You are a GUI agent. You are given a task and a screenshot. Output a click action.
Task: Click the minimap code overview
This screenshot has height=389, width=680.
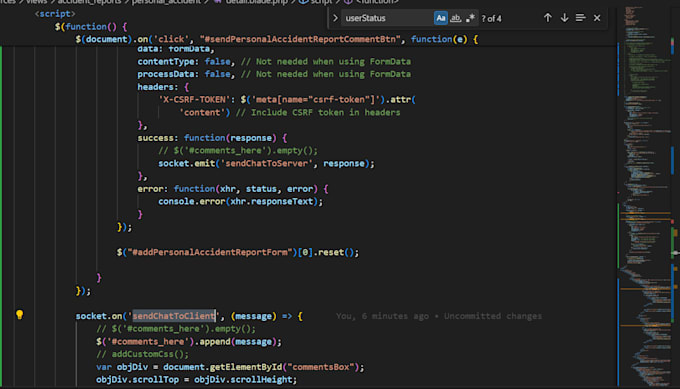pos(646,195)
